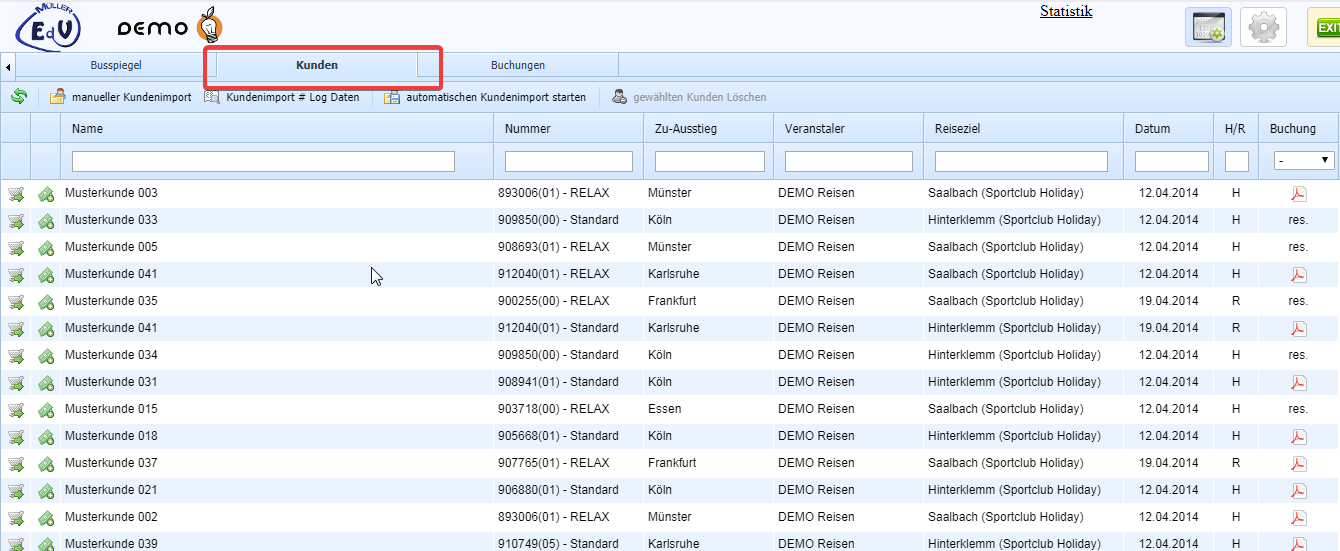Image resolution: width=1340 pixels, height=551 pixels.
Task: Click the green money icon for Musterkunde 005
Action: tap(46, 248)
